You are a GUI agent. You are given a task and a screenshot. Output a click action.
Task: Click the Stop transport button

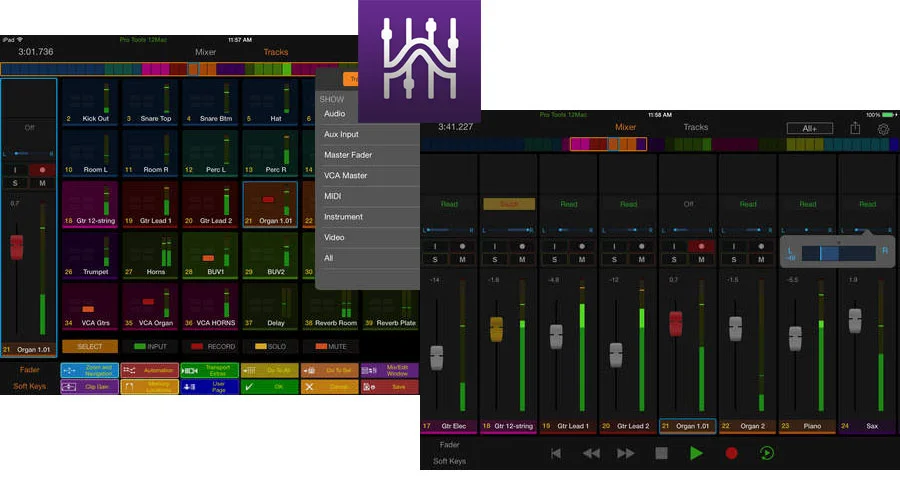[x=661, y=453]
